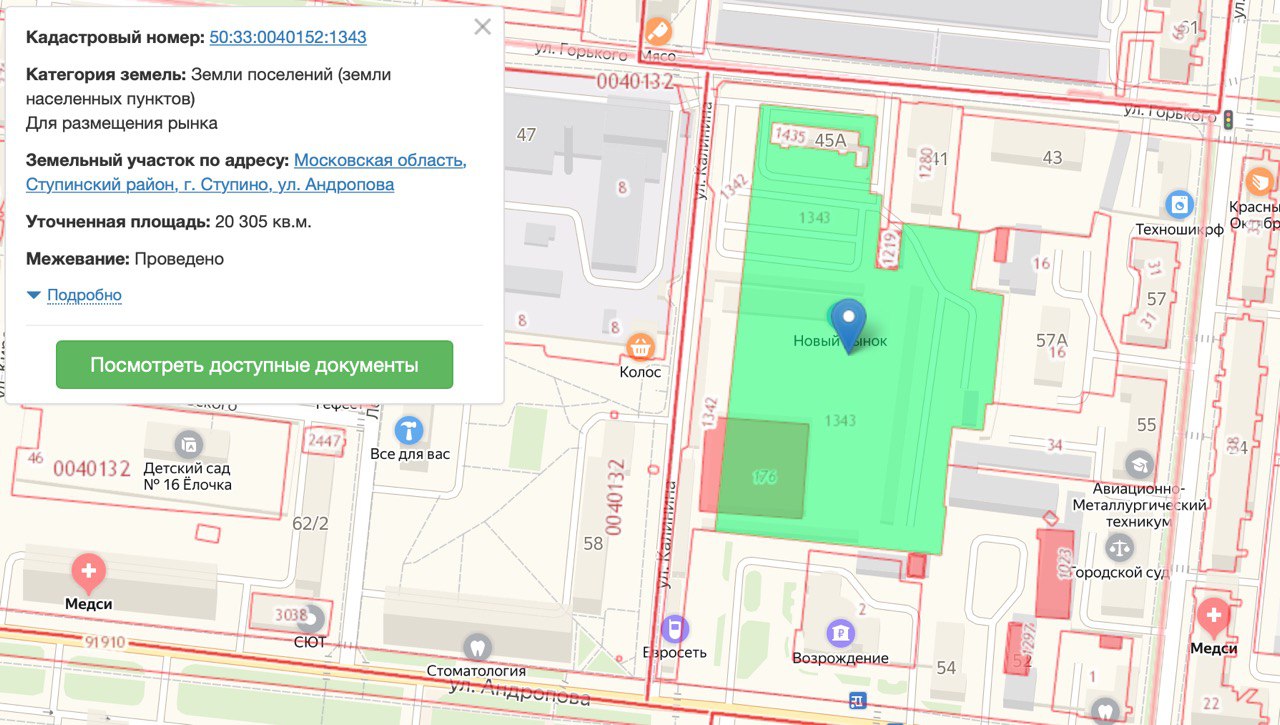
Task: Select the Техношкоф appliance store icon
Action: pyautogui.click(x=1180, y=205)
